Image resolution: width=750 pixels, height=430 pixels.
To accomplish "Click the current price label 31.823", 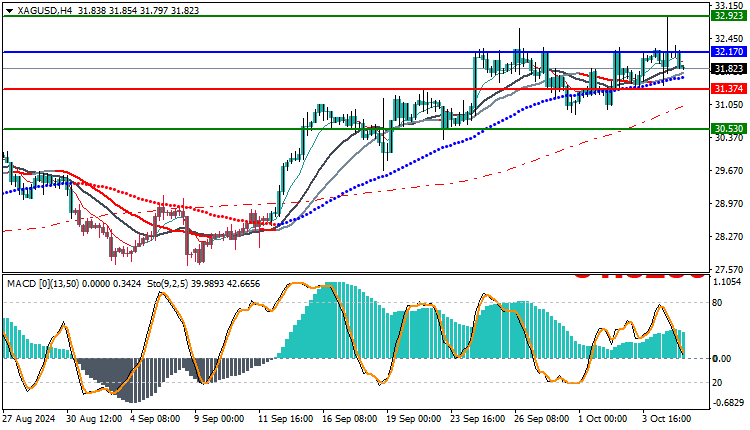I will click(728, 69).
